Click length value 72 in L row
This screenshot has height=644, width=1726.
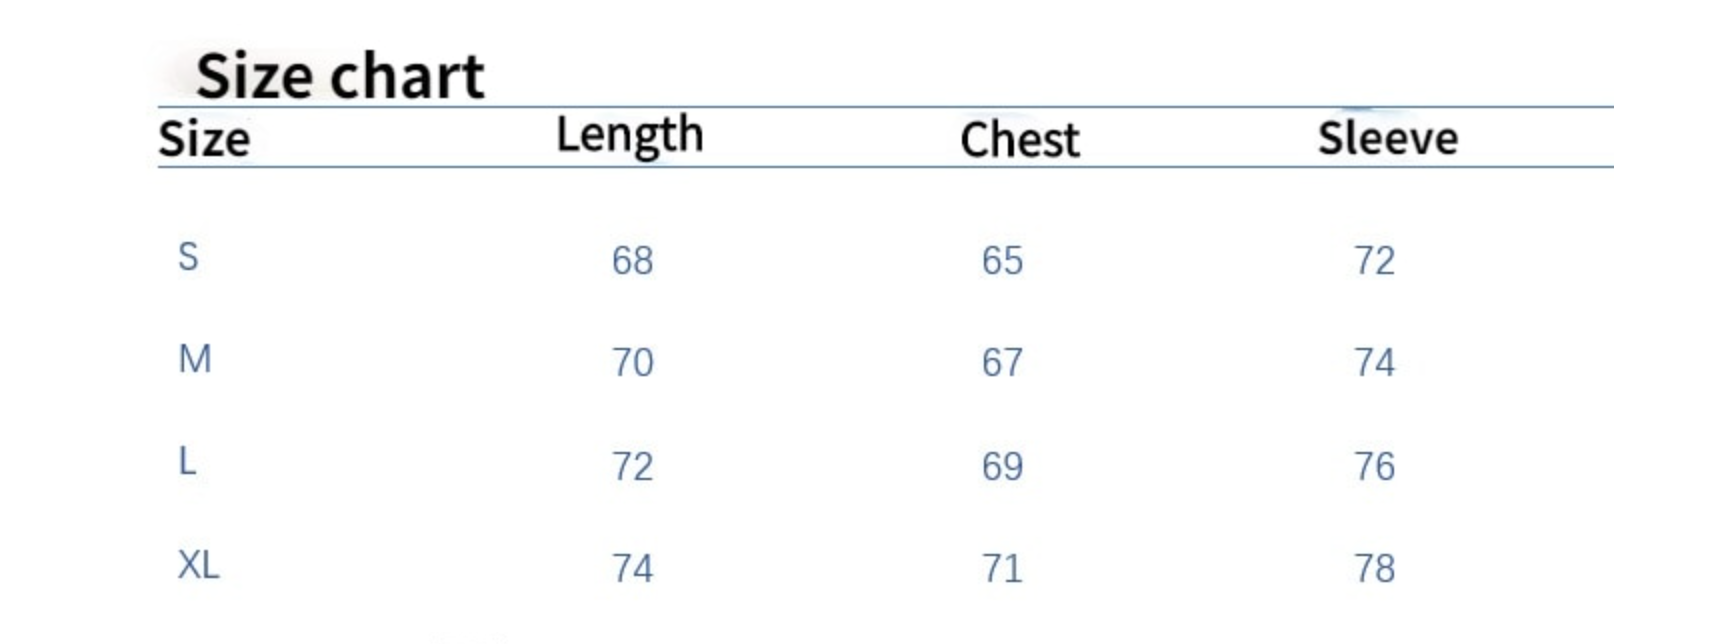[x=632, y=467]
